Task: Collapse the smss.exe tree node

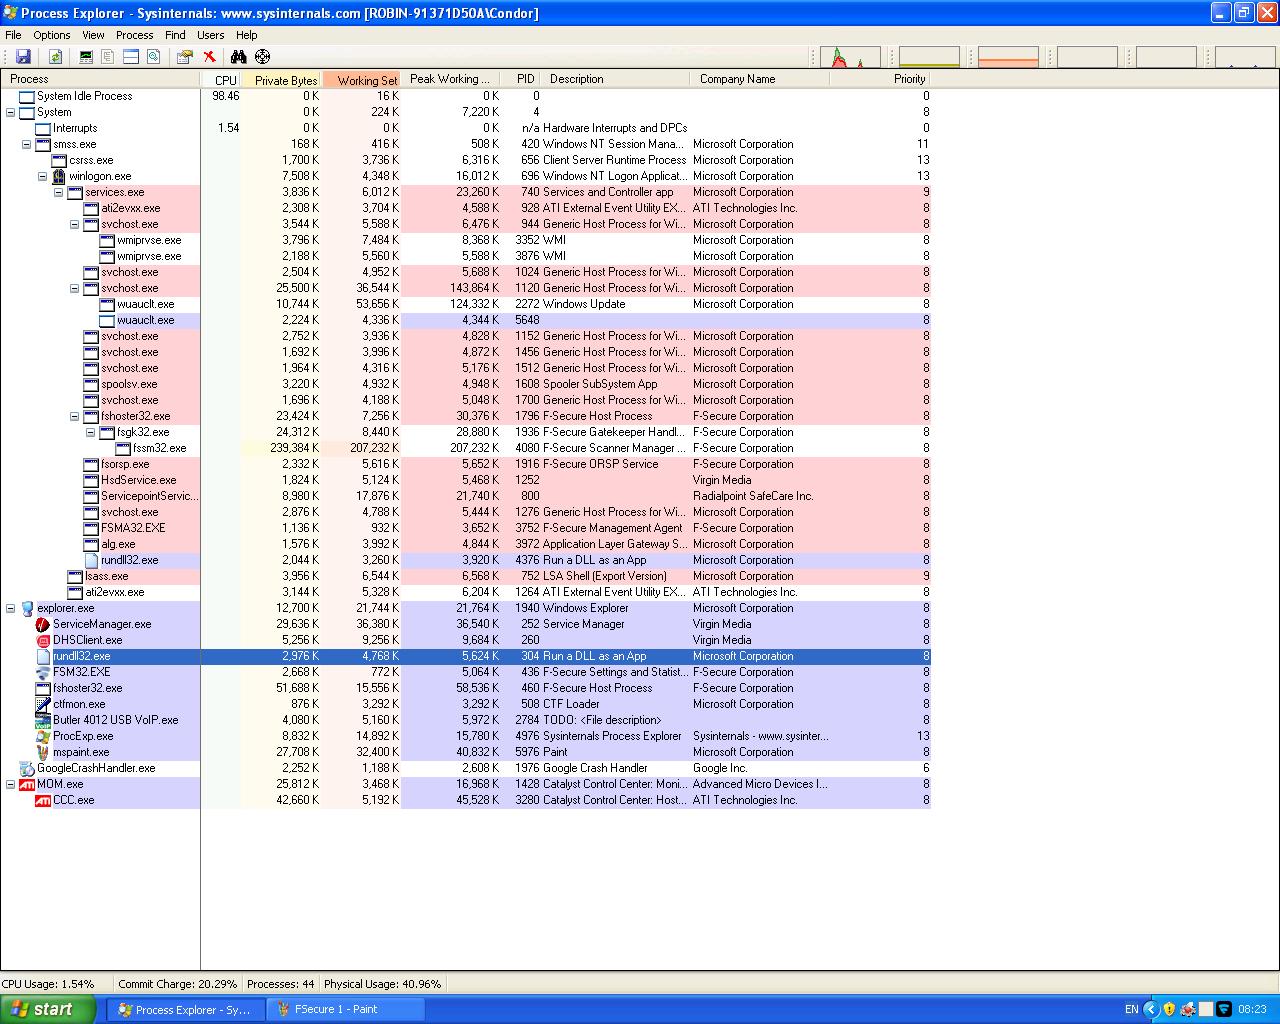Action: pos(27,144)
